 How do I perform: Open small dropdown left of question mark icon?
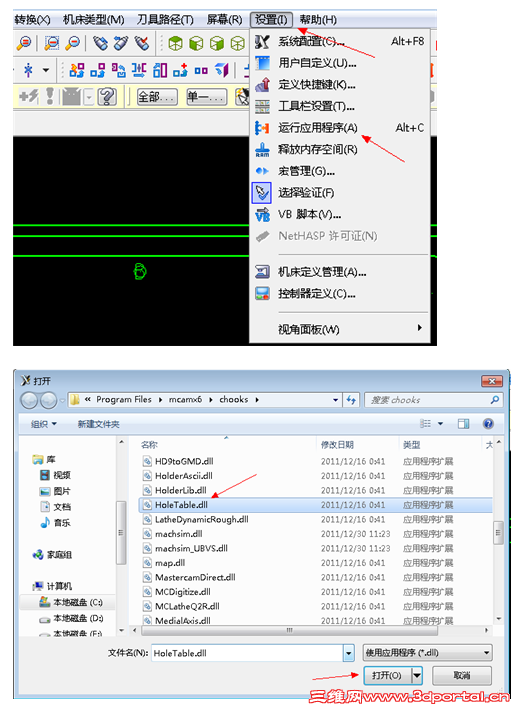point(88,96)
